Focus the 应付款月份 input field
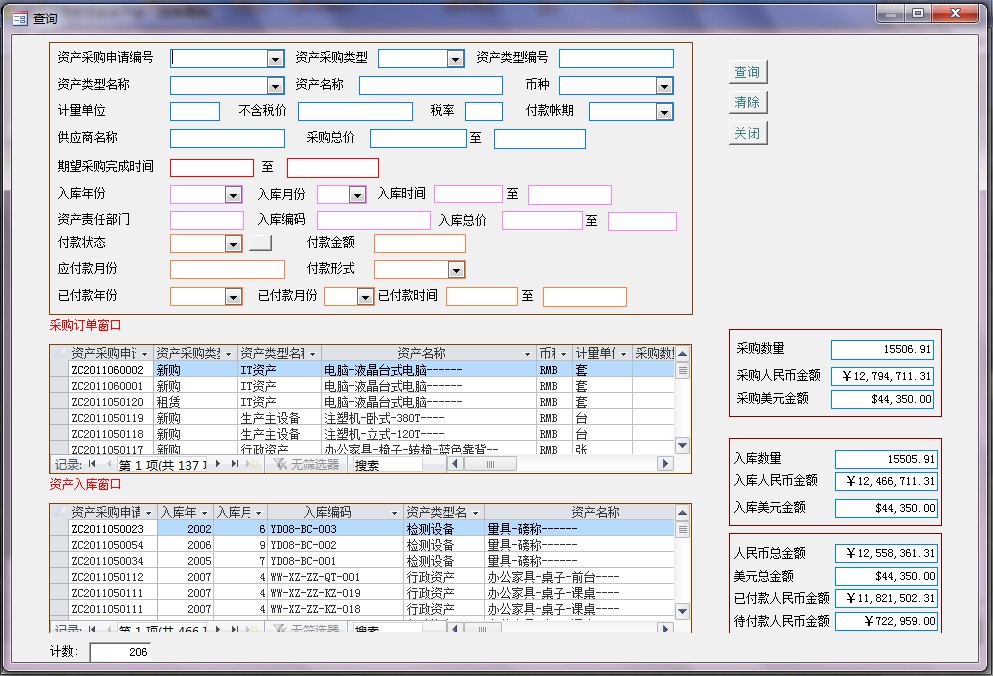Viewport: 993px width, 676px height. [x=227, y=270]
